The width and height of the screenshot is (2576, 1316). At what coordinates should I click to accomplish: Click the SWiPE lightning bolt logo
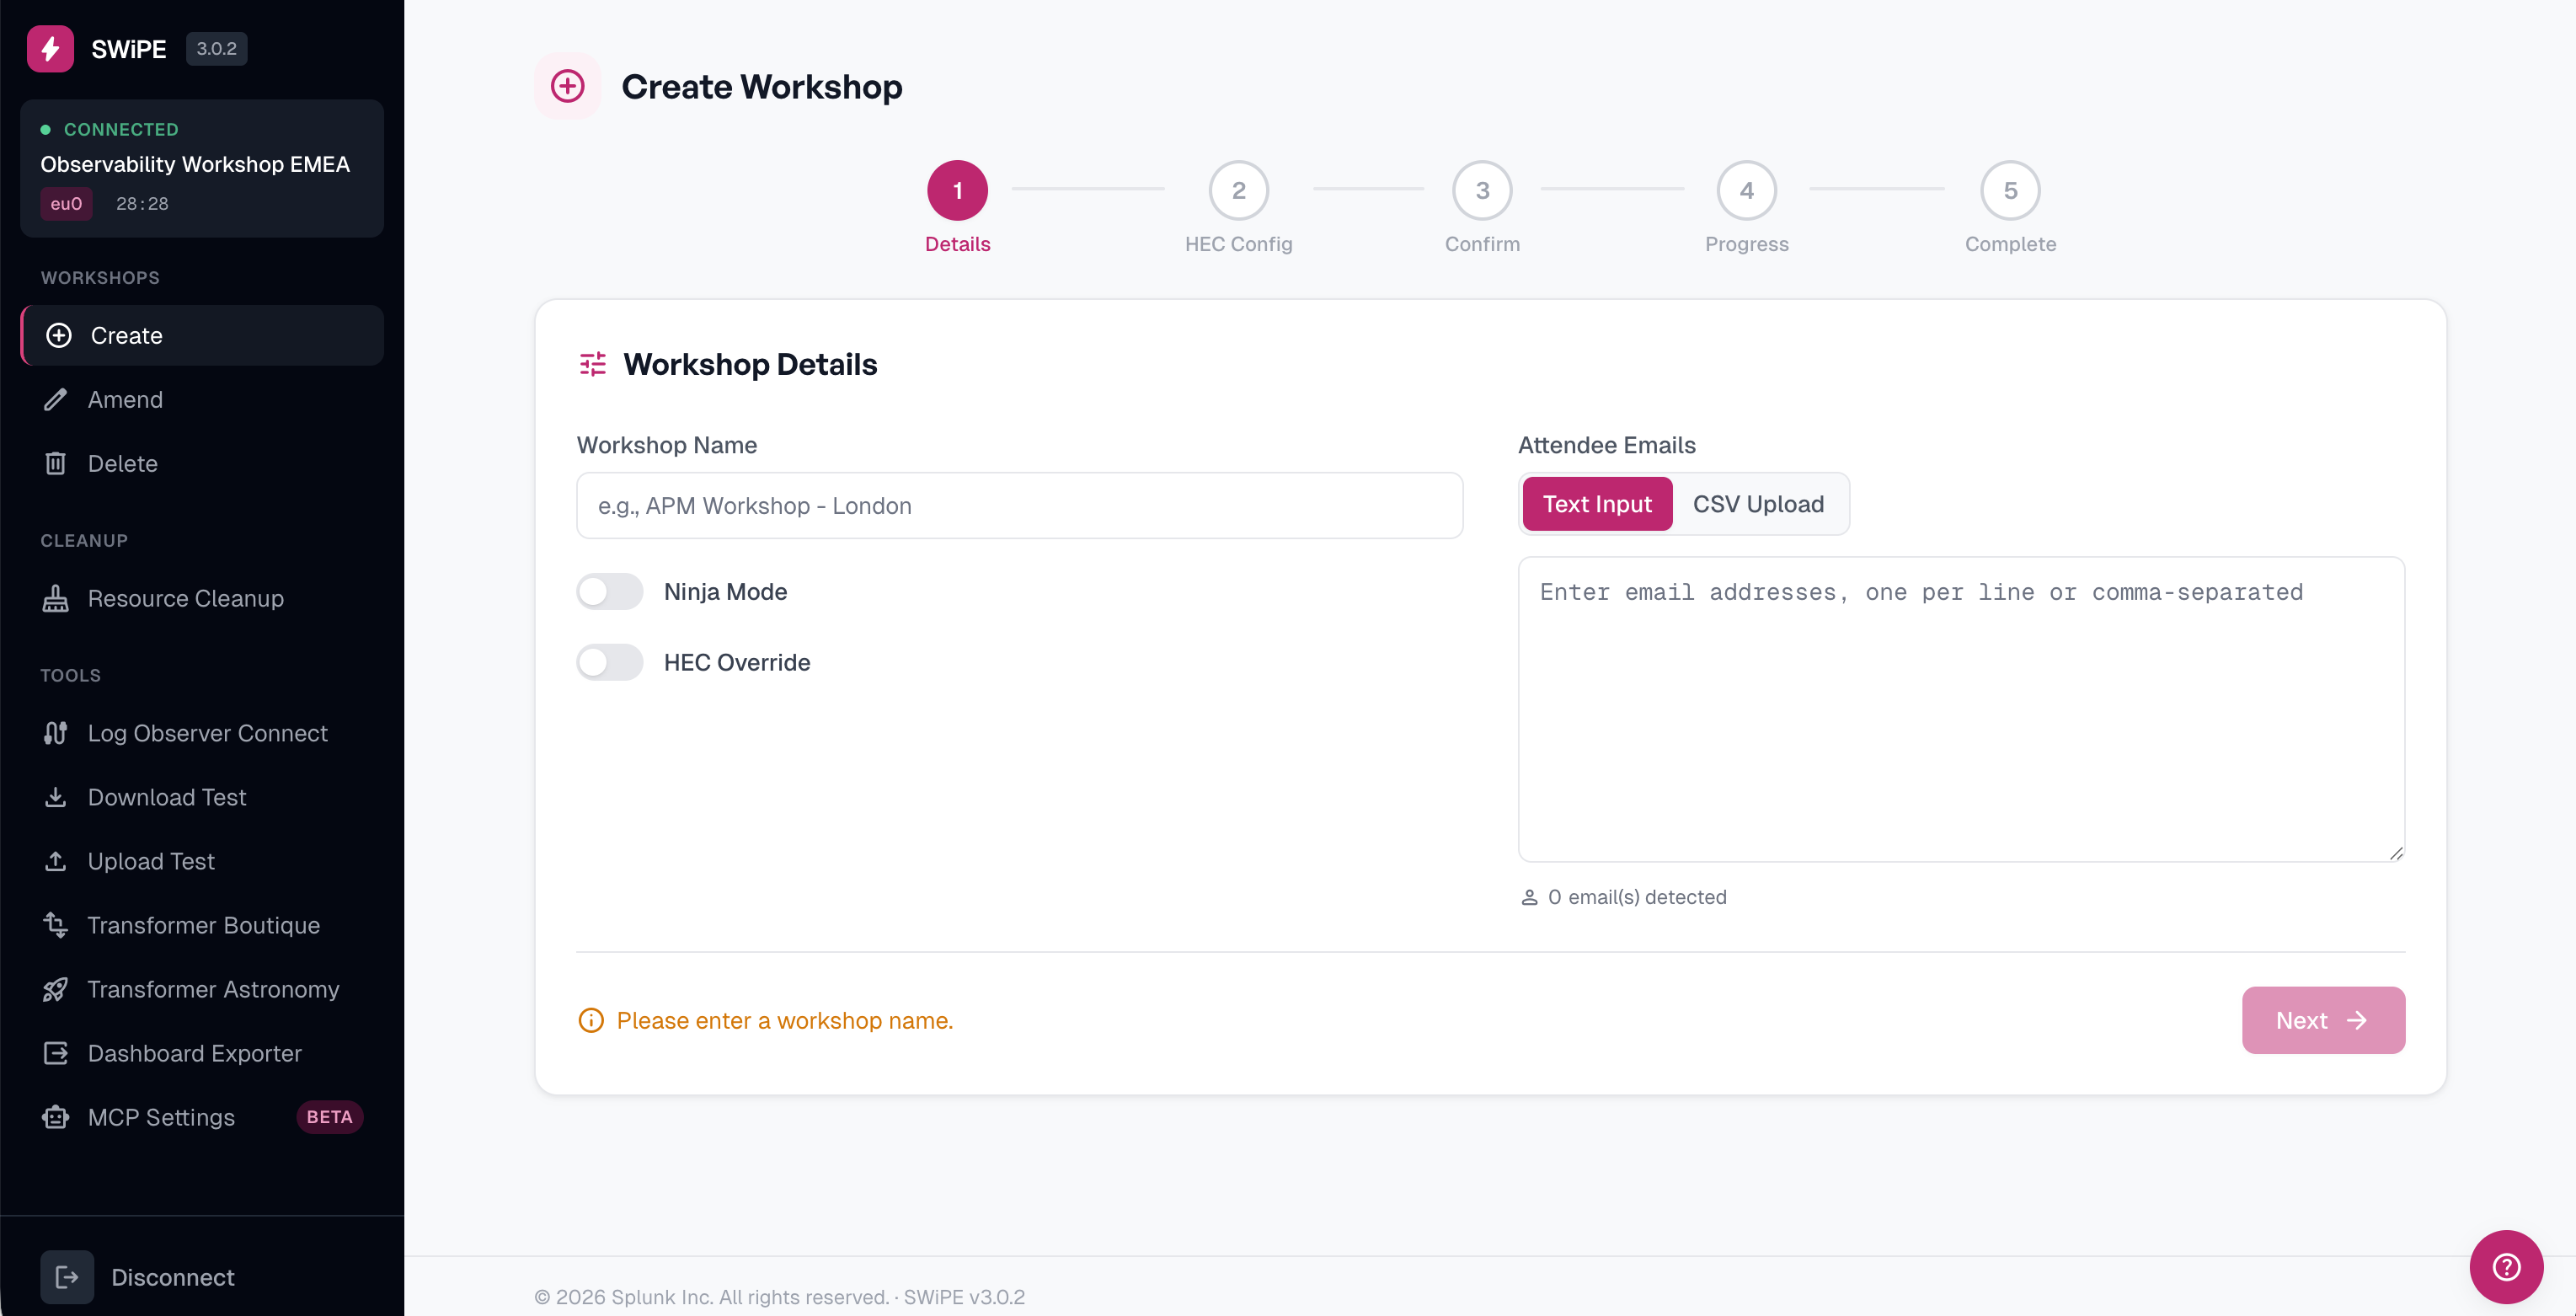point(50,48)
